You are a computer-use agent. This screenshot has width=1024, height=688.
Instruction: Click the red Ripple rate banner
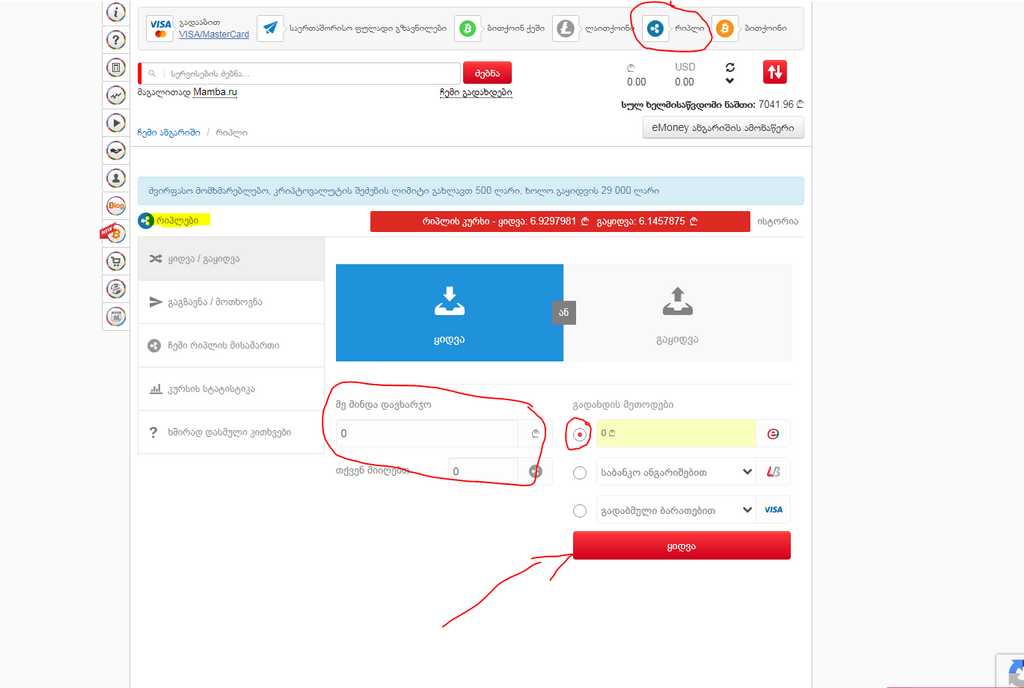pyautogui.click(x=560, y=221)
